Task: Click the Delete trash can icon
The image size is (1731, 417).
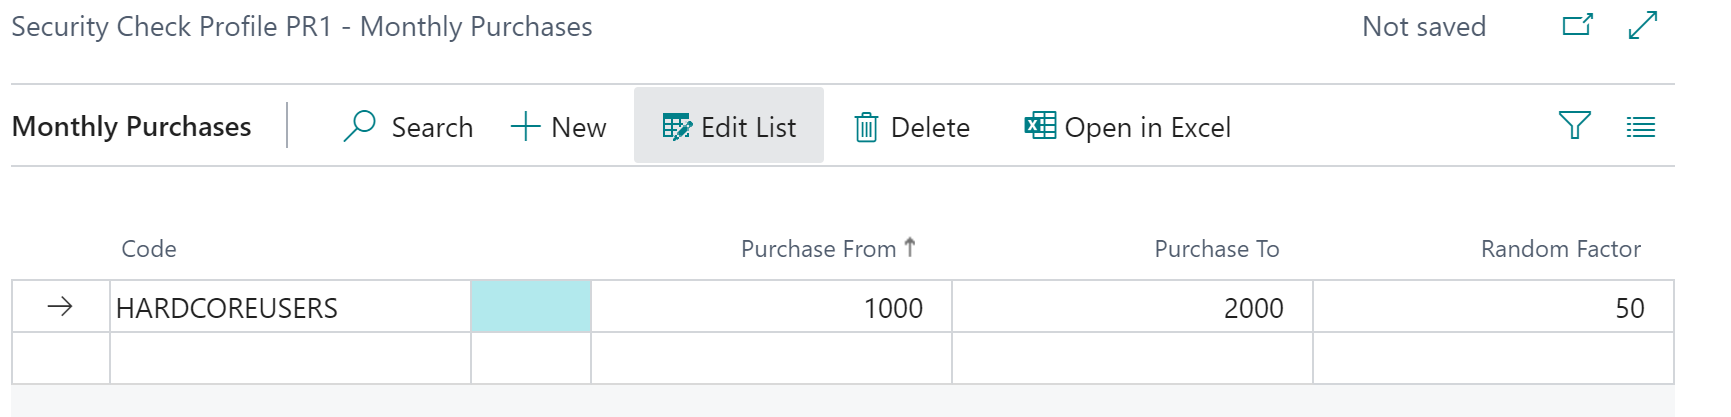Action: (866, 127)
